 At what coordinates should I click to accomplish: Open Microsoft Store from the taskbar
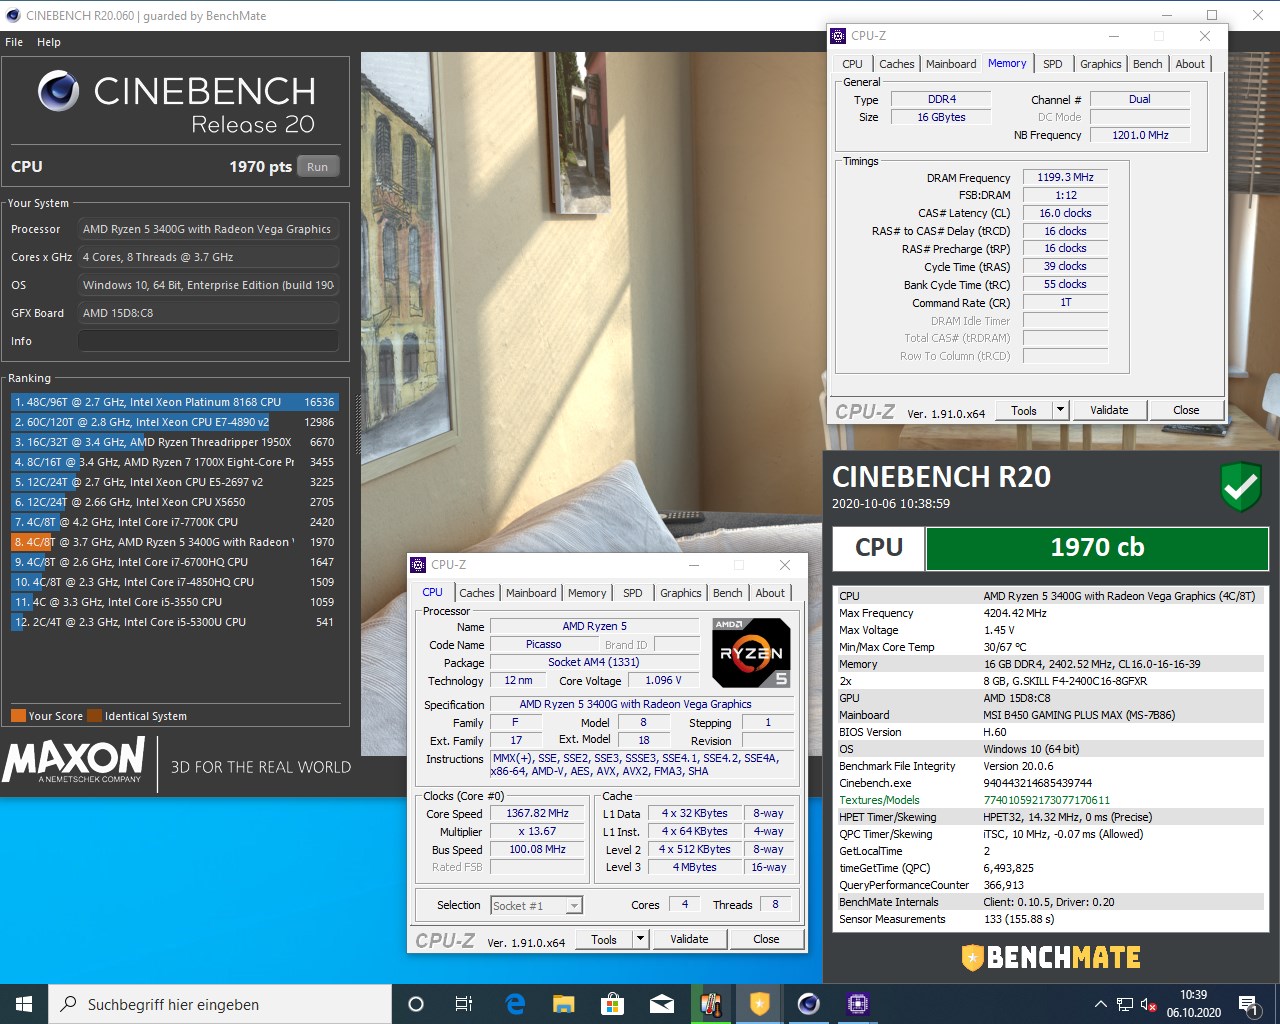[612, 1004]
